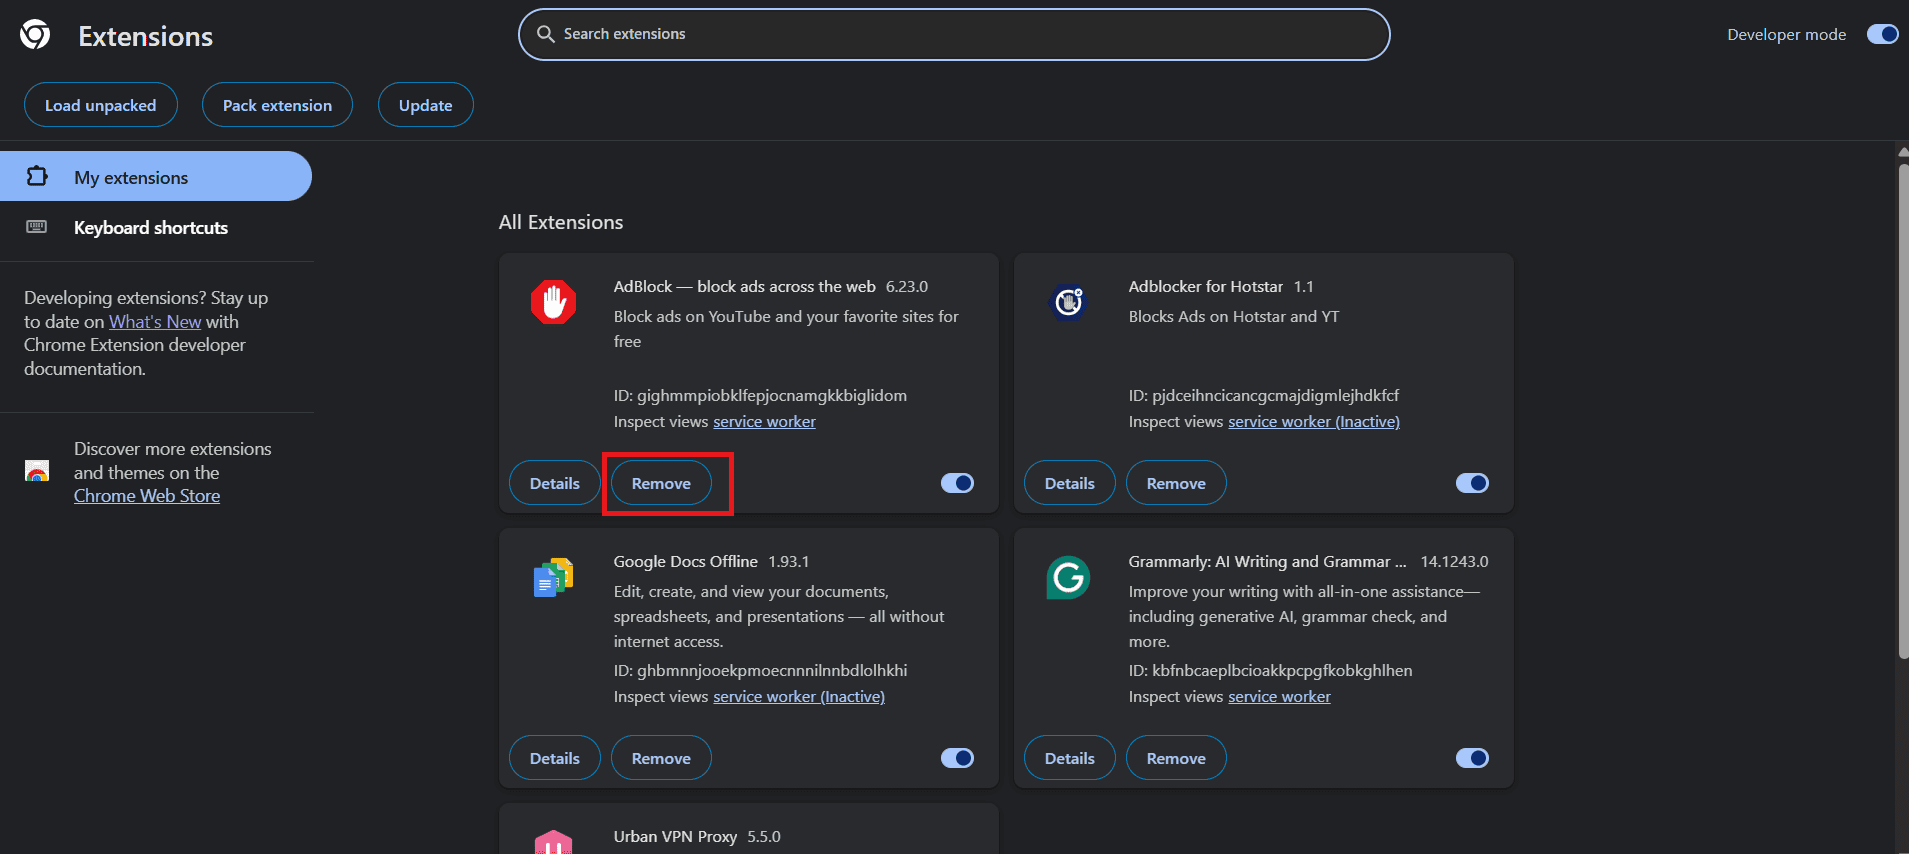Remove Google Docs Offline extension
This screenshot has height=854, width=1909.
pyautogui.click(x=661, y=758)
